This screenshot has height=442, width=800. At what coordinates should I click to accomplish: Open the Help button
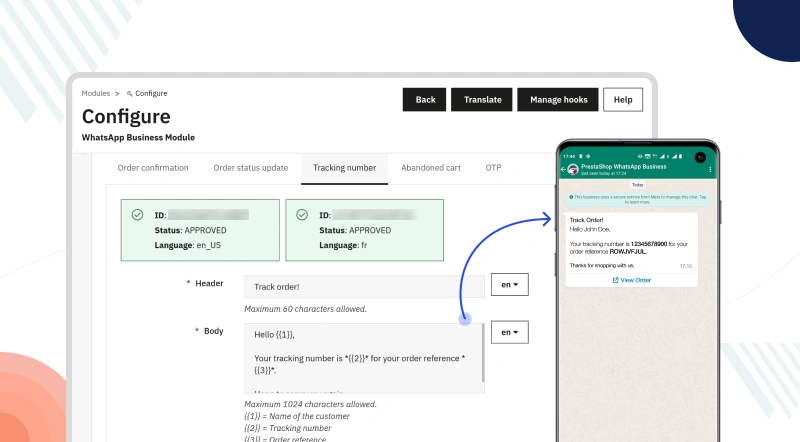(623, 100)
